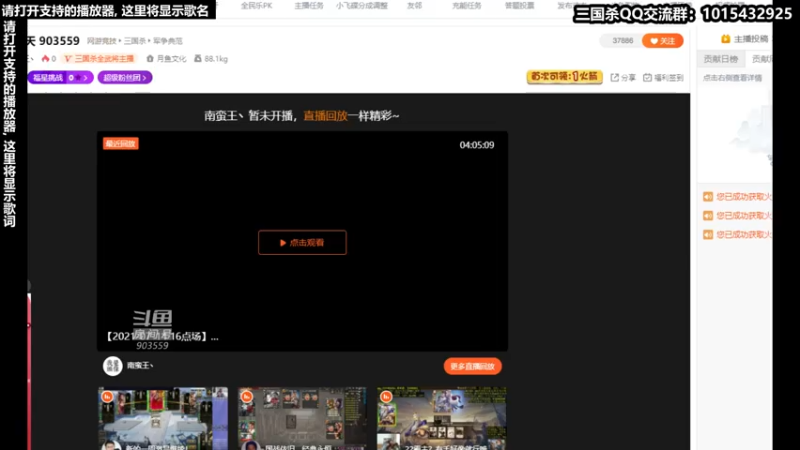Click the 点击右侧查看详情 text
This screenshot has height=450, width=800.
tap(732, 78)
